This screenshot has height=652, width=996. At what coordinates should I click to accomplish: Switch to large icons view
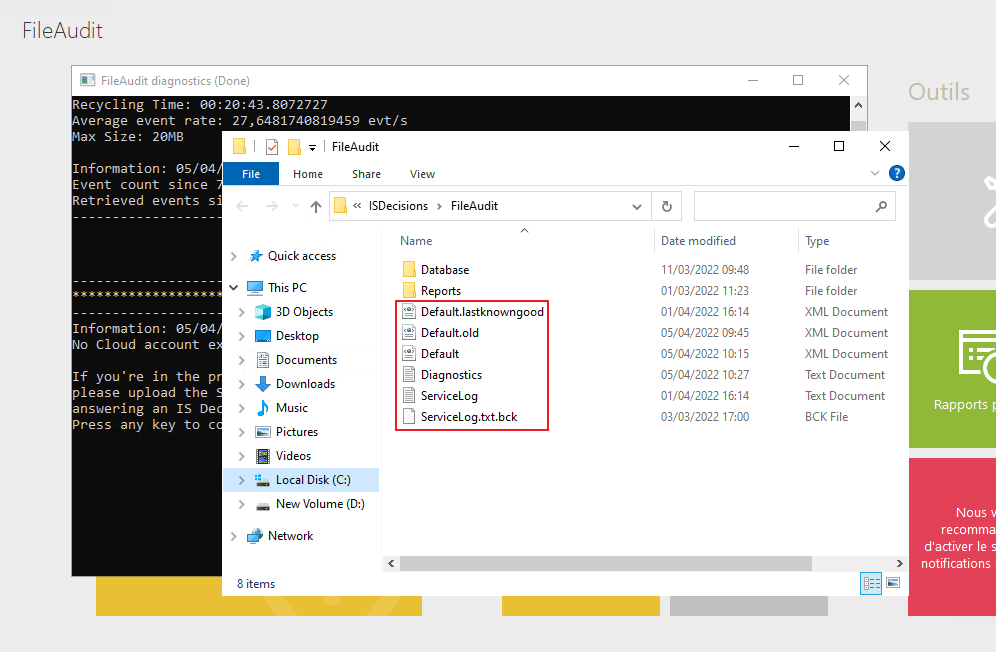pyautogui.click(x=893, y=583)
